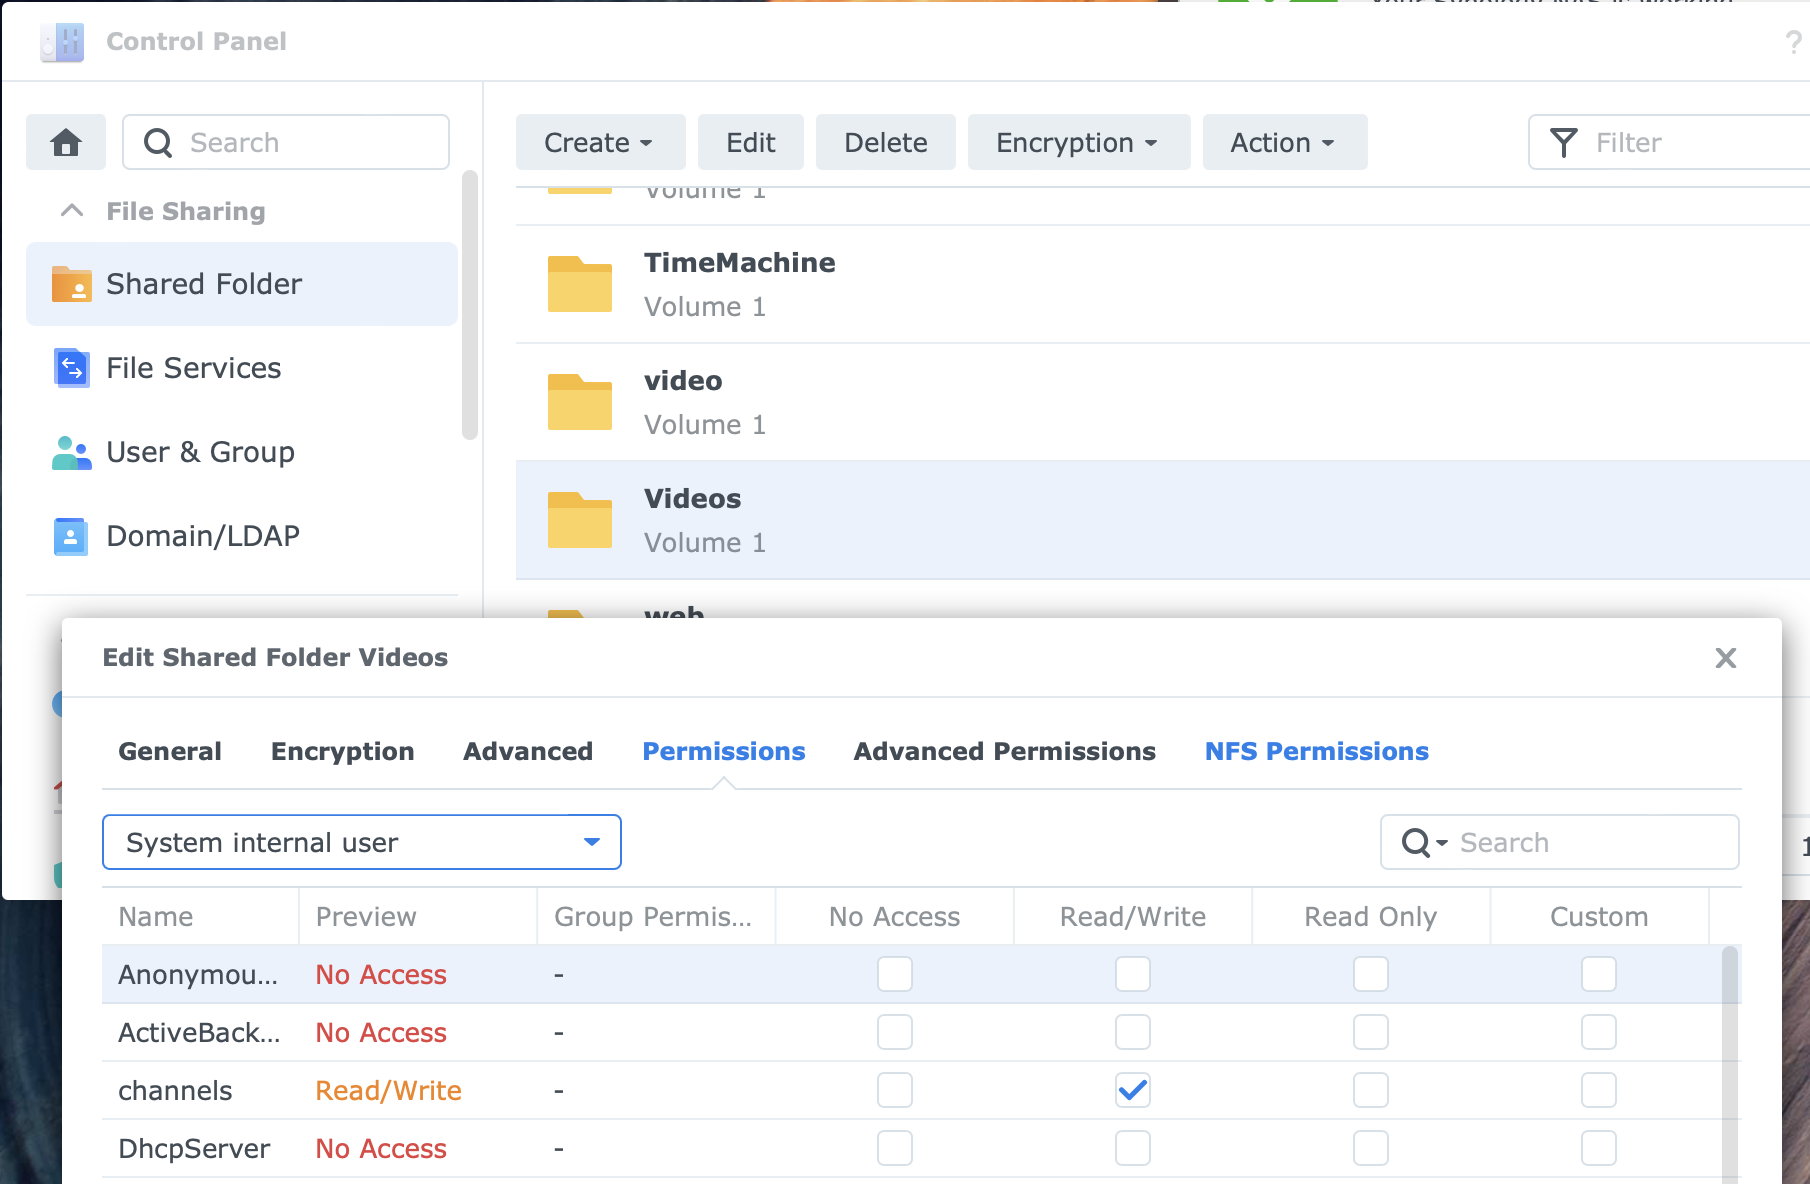Open Domain/LDAP settings
This screenshot has height=1184, width=1810.
tap(202, 536)
